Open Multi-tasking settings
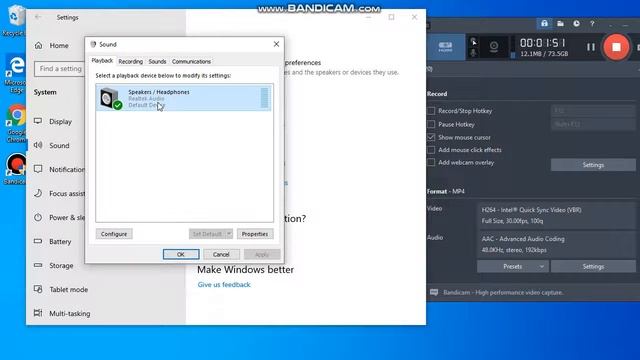The width and height of the screenshot is (640, 360). click(x=62, y=313)
